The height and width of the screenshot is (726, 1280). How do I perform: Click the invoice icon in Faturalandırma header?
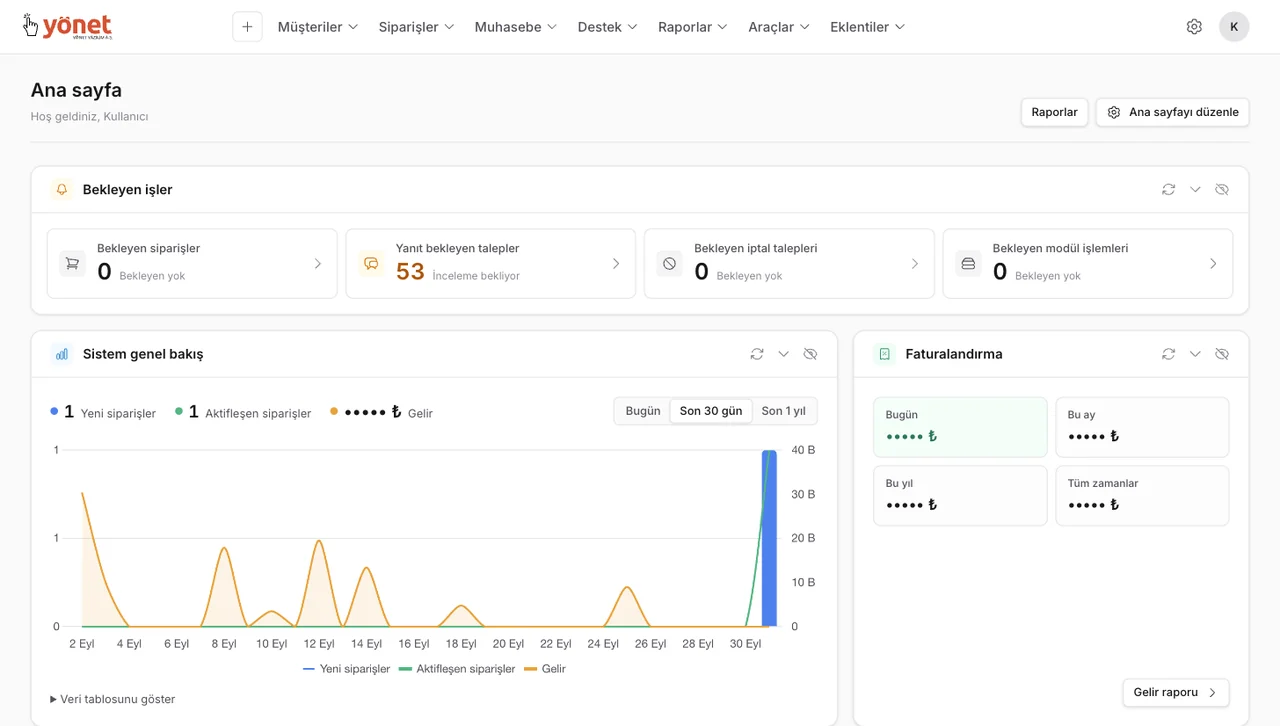click(x=884, y=354)
